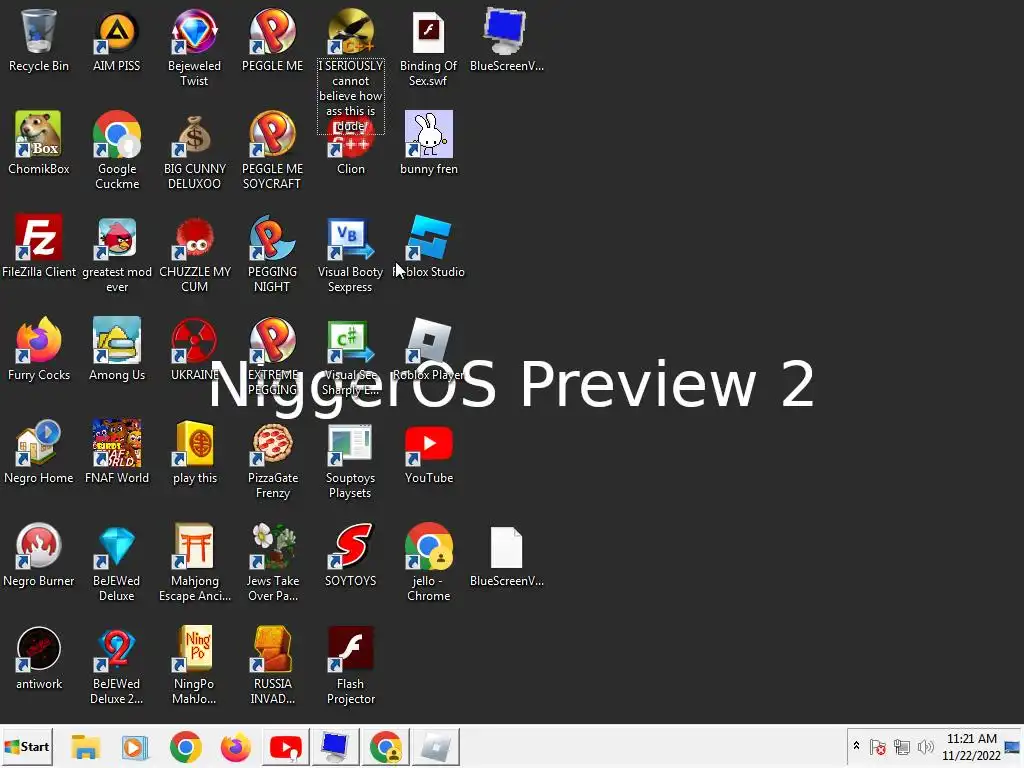This screenshot has height=768, width=1024.
Task: Switch to the Chrome profile window on taskbar
Action: [385, 747]
